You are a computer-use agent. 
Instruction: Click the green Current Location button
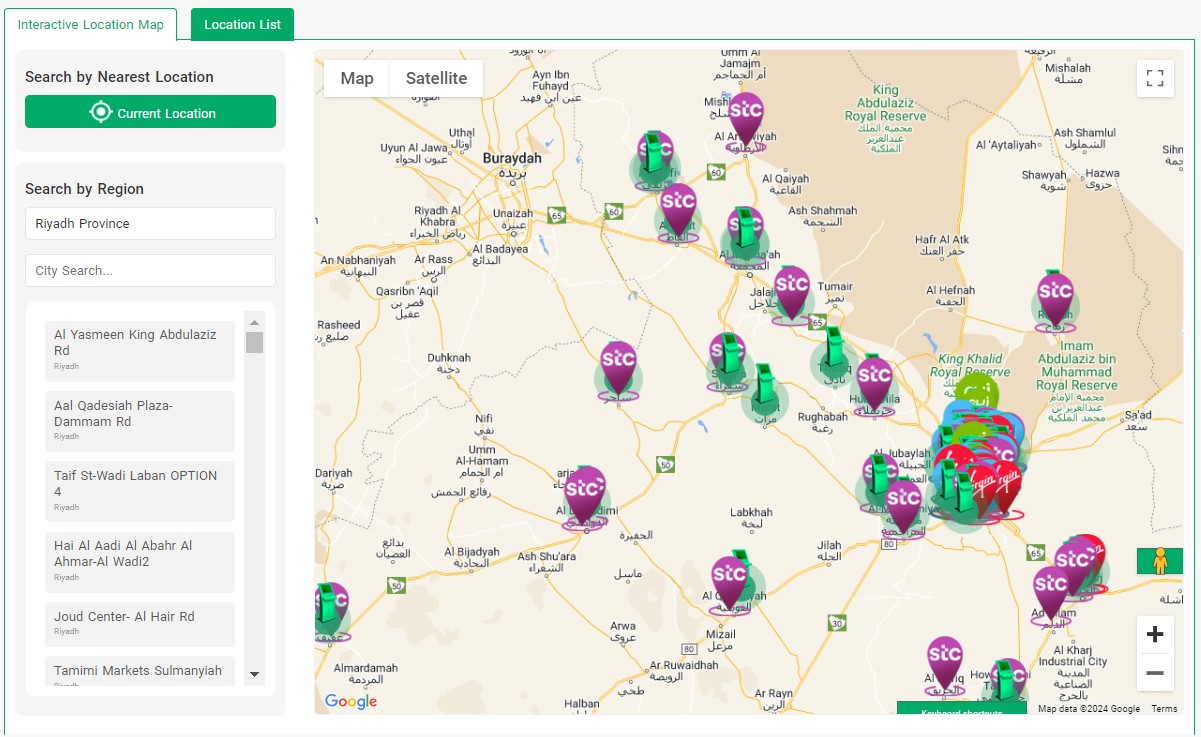coord(150,112)
